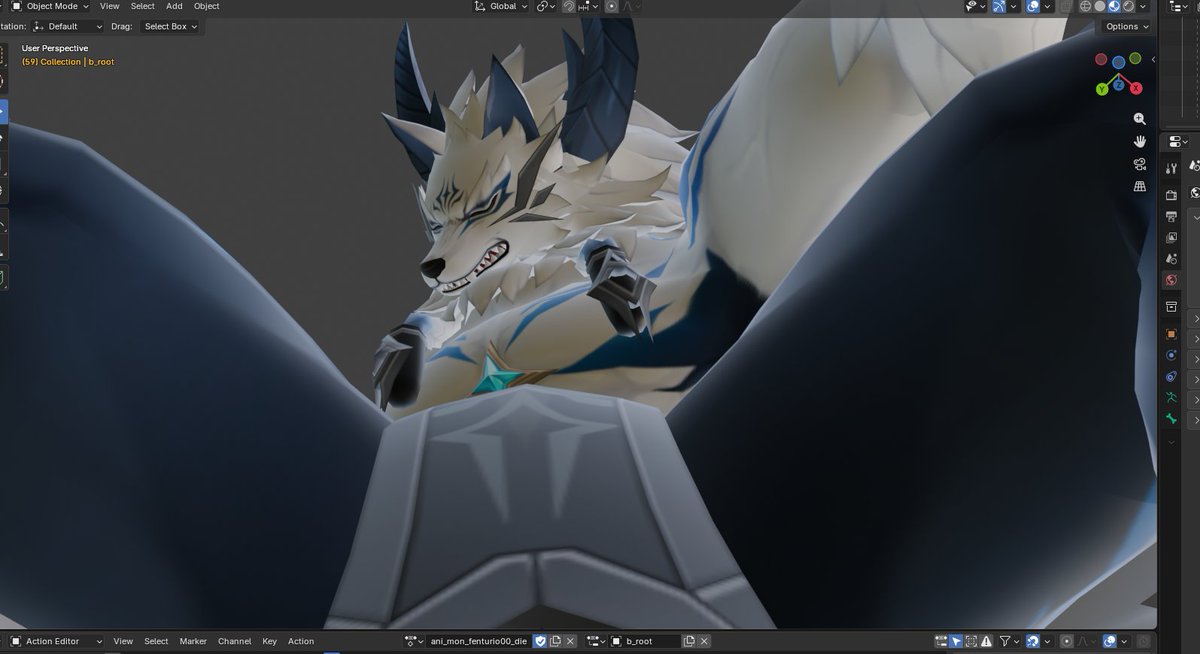Toggle Action Editor snapping magnet
The height and width of the screenshot is (654, 1200).
[1033, 641]
